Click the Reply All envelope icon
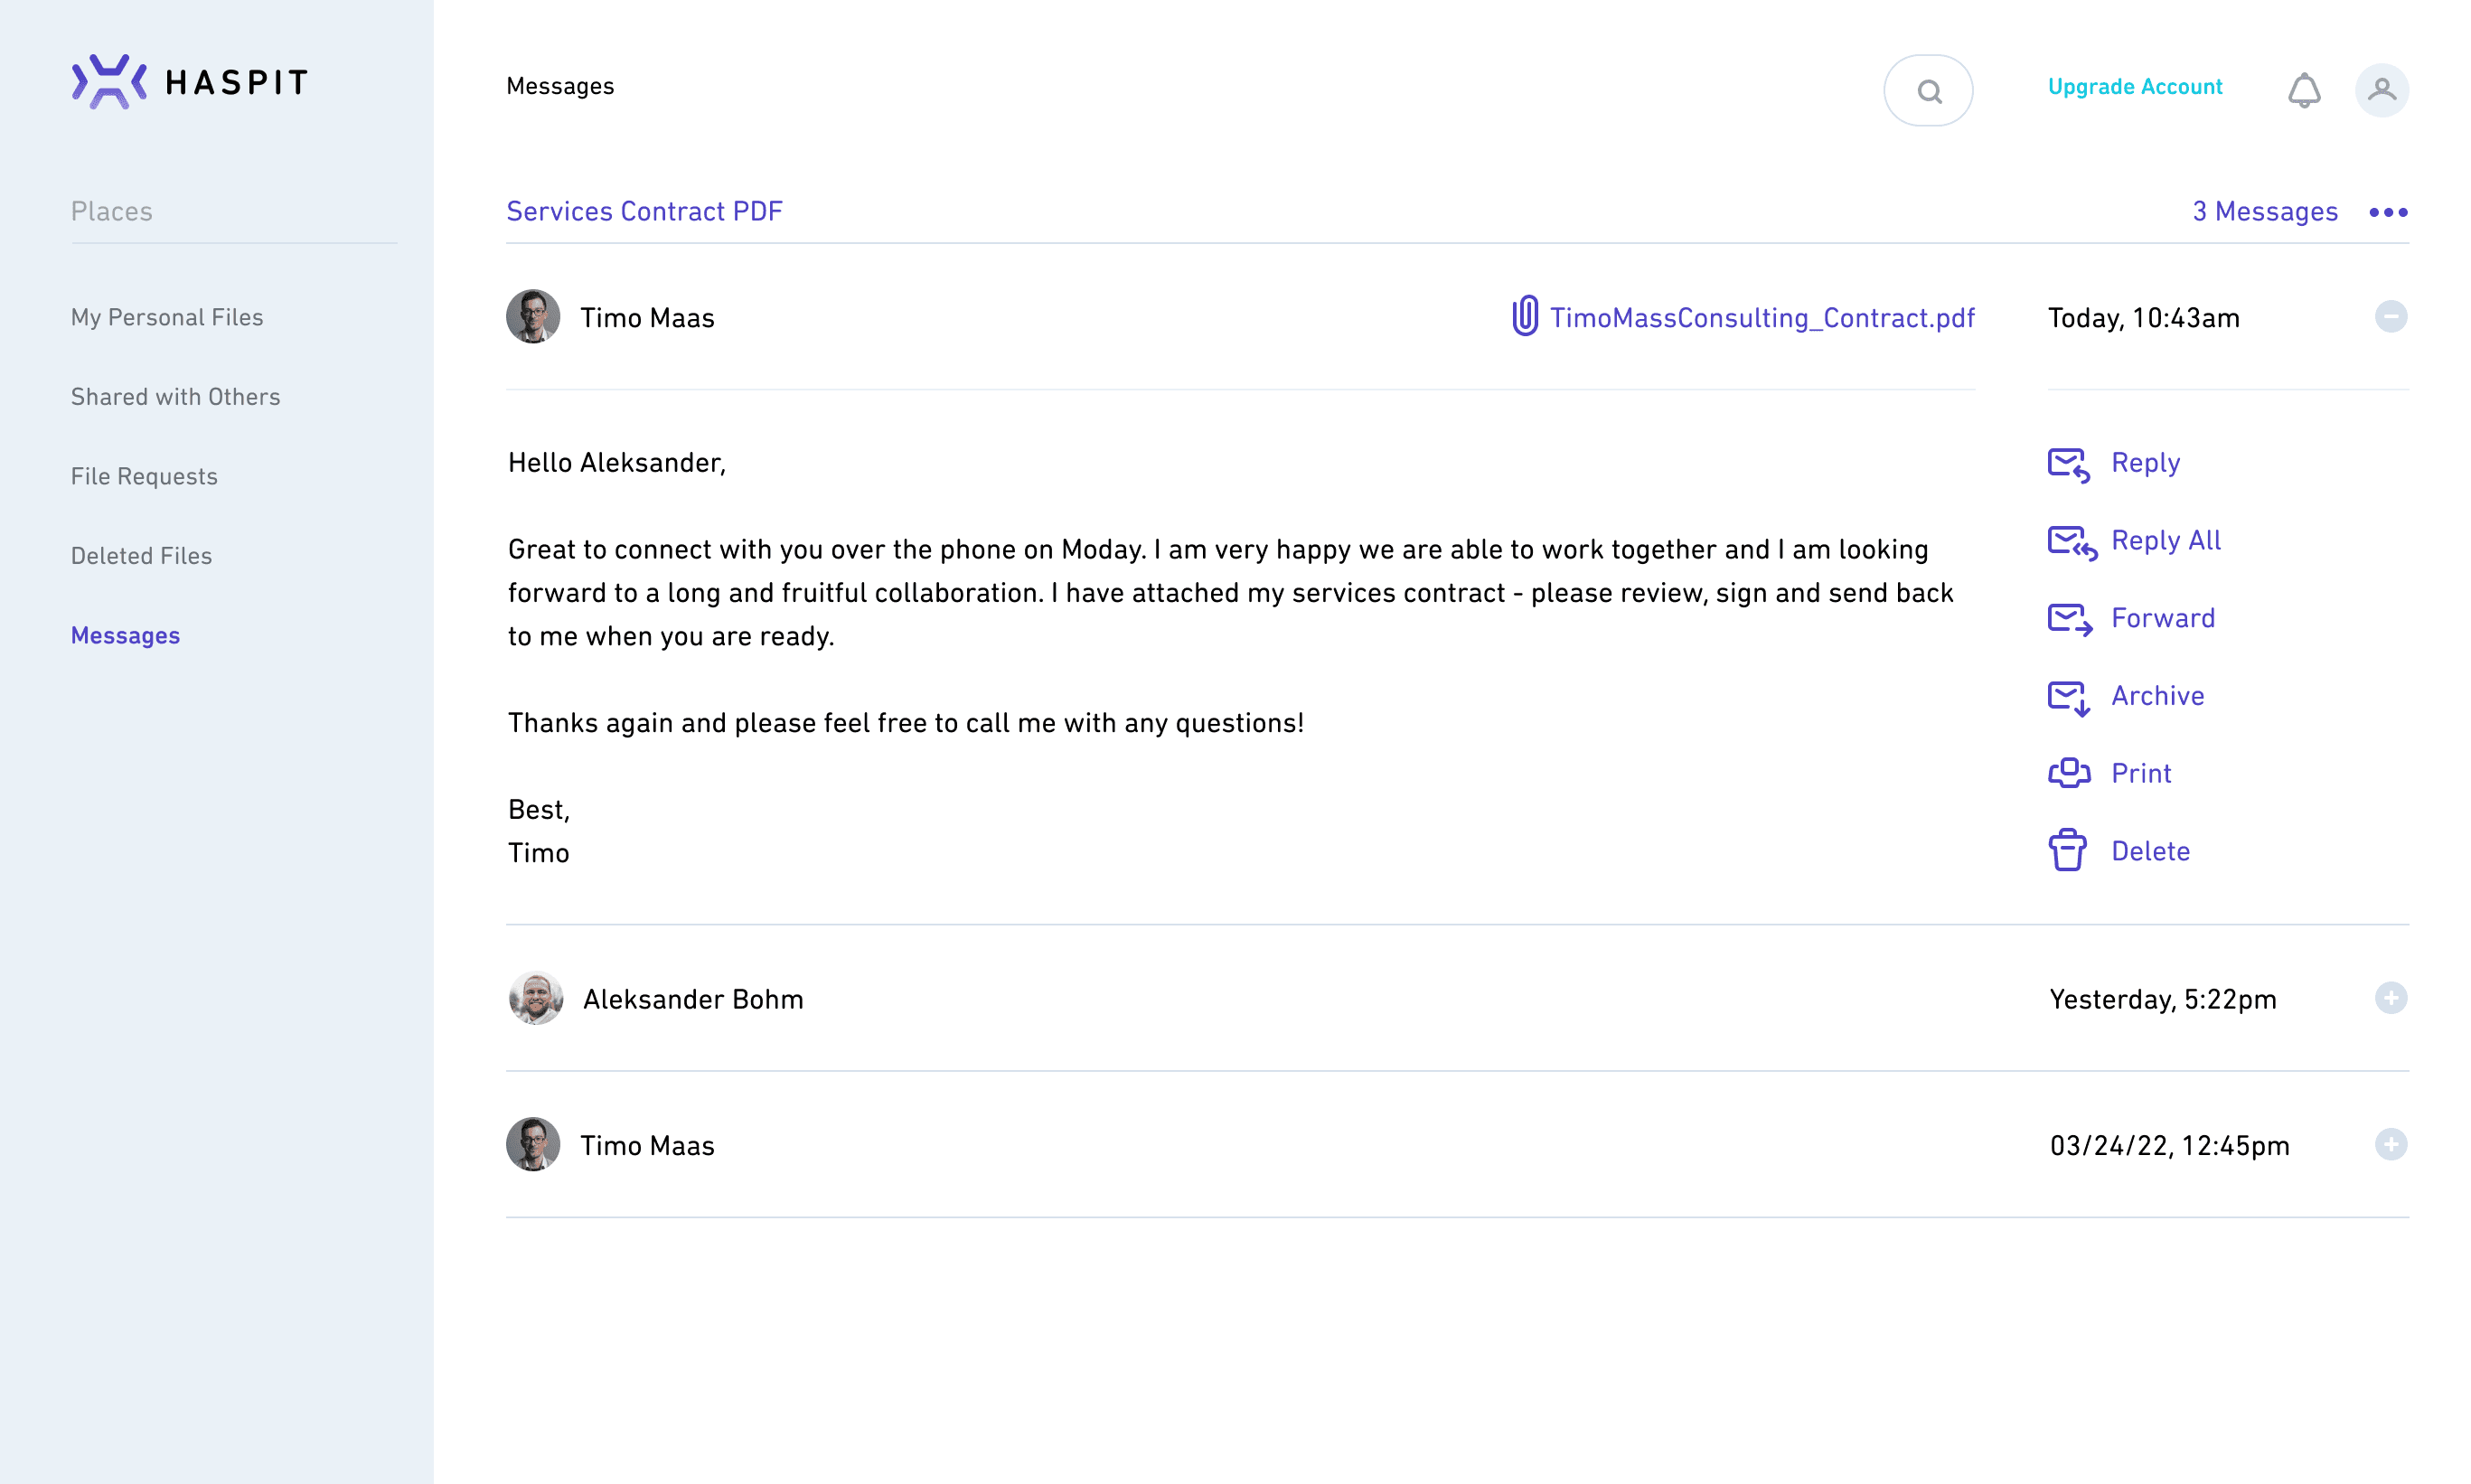Viewport: 2471px width, 1484px height. click(2070, 542)
